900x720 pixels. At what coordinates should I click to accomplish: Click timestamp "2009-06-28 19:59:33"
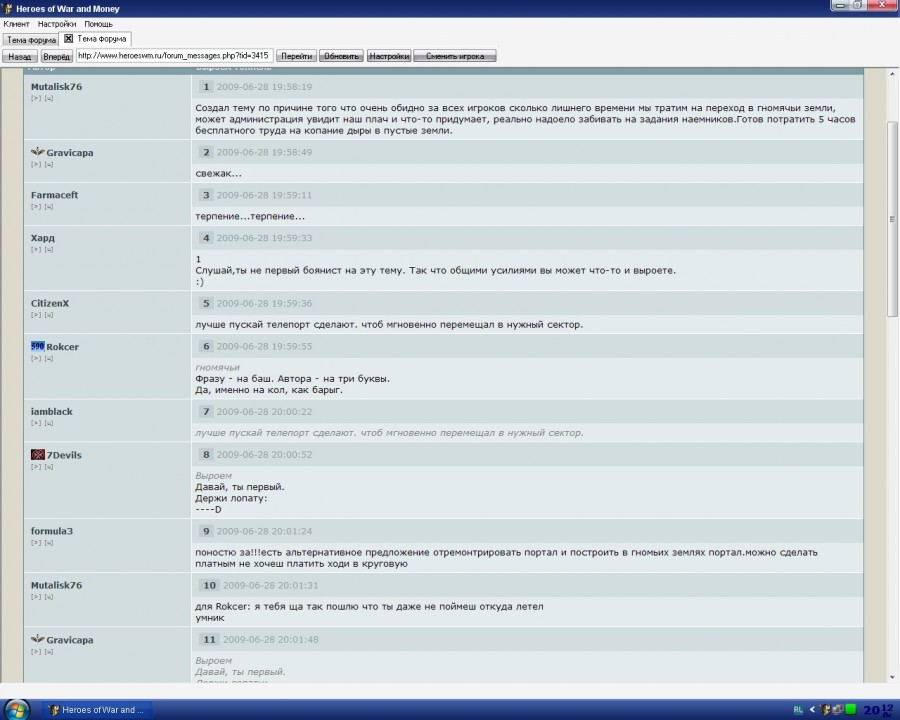(x=264, y=238)
